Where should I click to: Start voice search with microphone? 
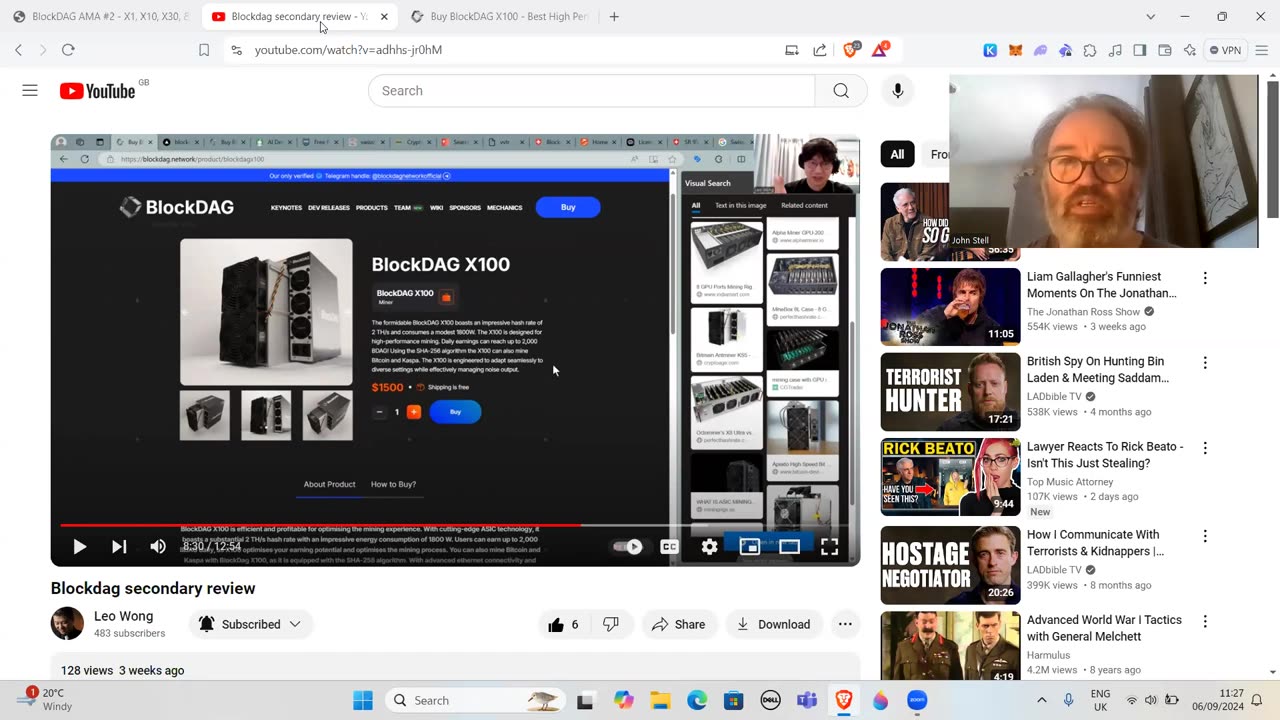click(x=898, y=91)
